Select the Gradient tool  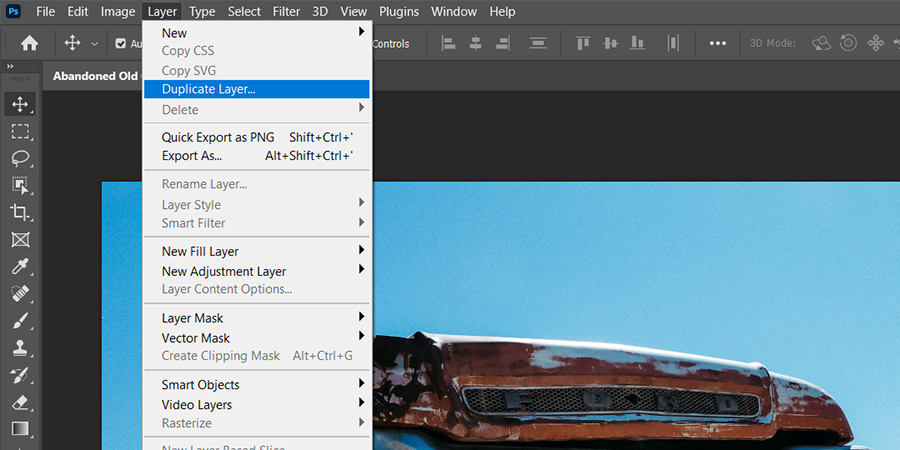[x=20, y=429]
